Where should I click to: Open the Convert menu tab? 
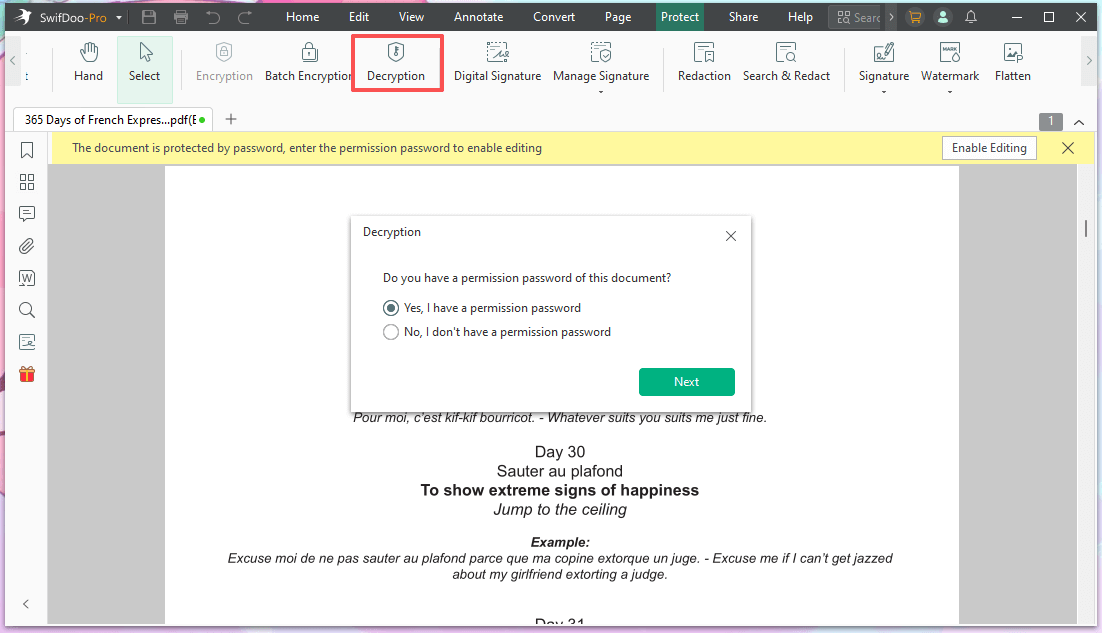[553, 16]
